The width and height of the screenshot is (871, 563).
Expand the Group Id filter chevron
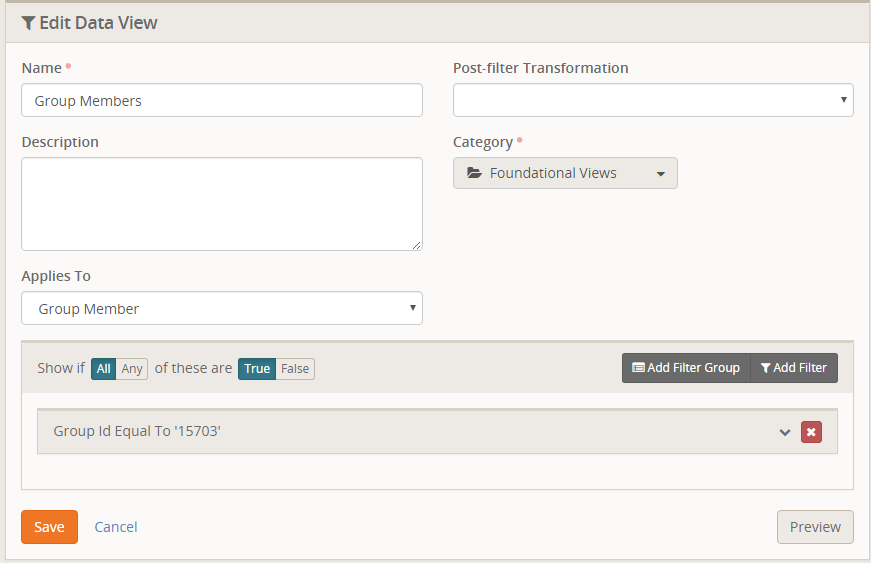[x=785, y=432]
